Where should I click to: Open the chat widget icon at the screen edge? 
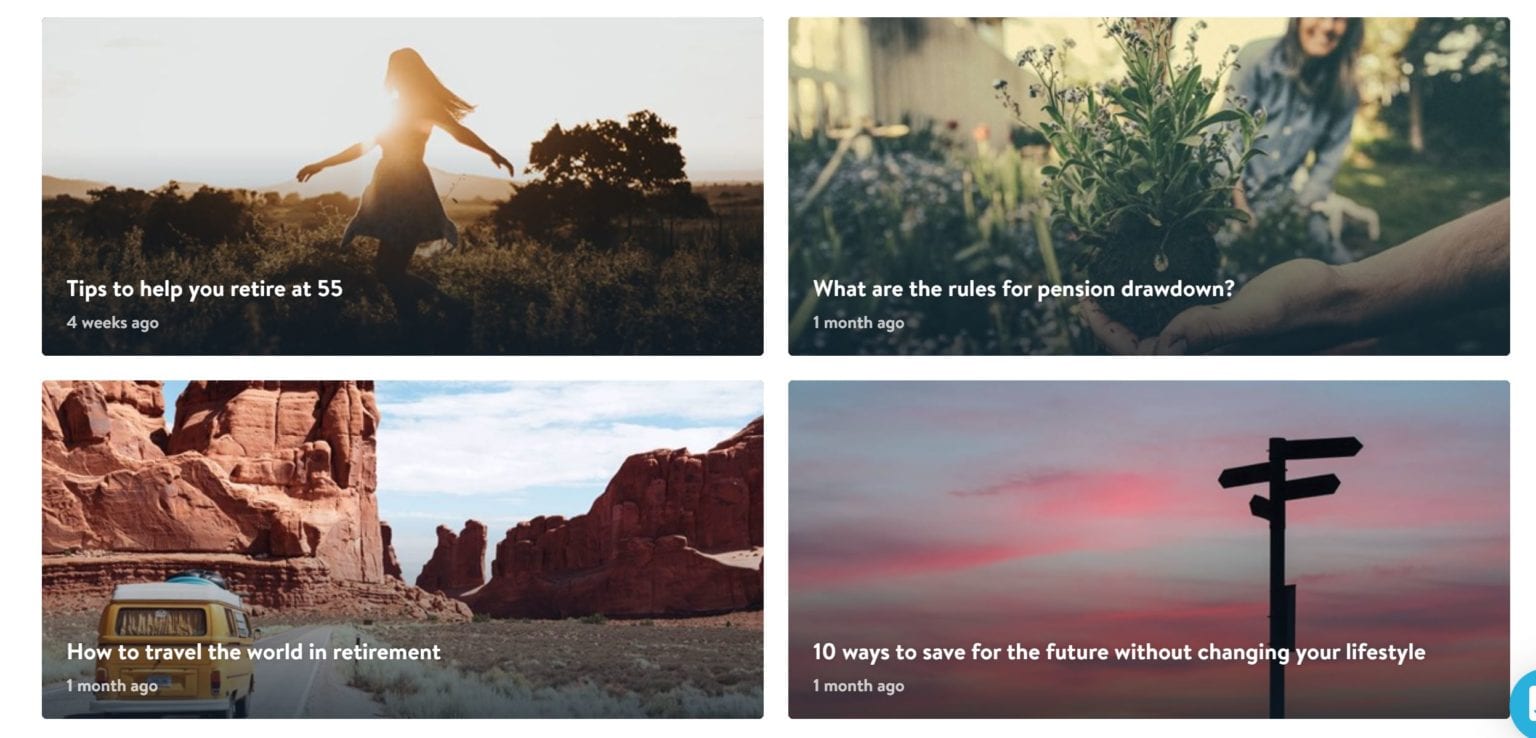tap(1524, 703)
